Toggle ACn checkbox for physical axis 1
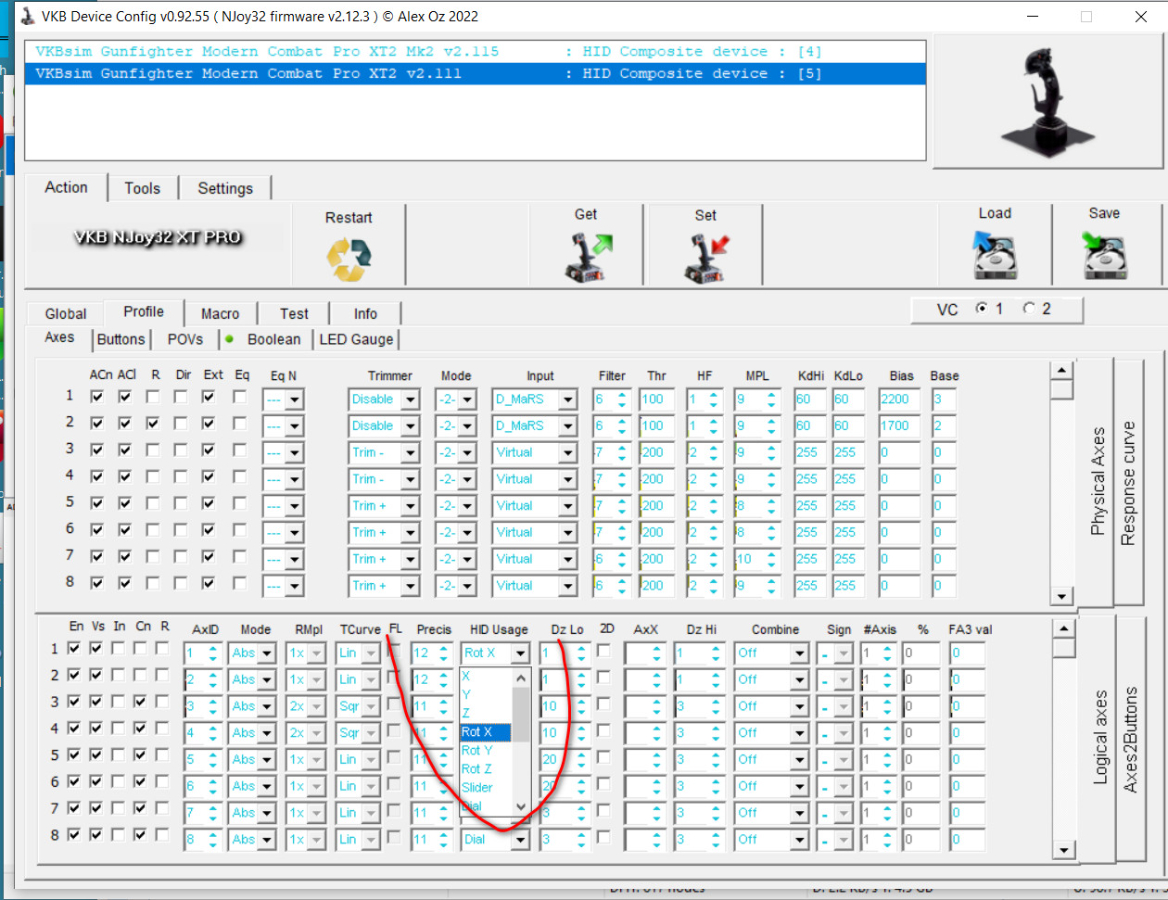The height and width of the screenshot is (900, 1168). point(97,397)
